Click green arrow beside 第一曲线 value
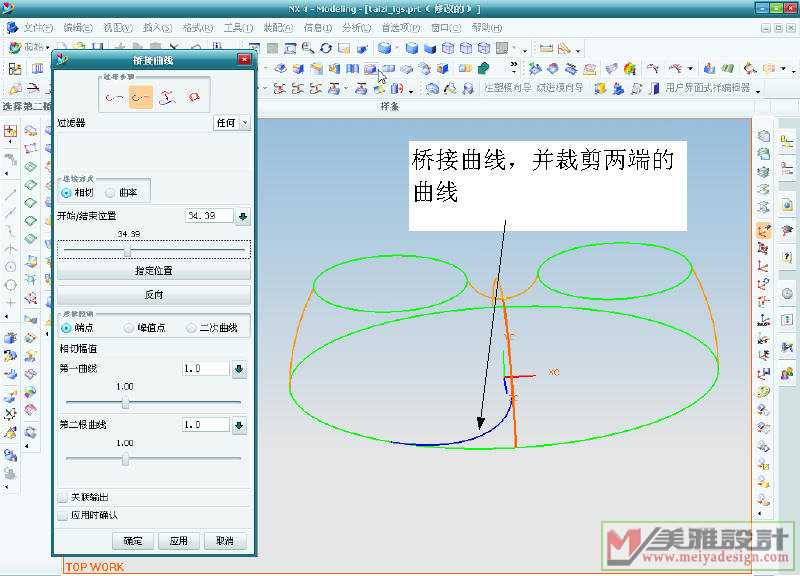The width and height of the screenshot is (800, 576). tap(239, 369)
